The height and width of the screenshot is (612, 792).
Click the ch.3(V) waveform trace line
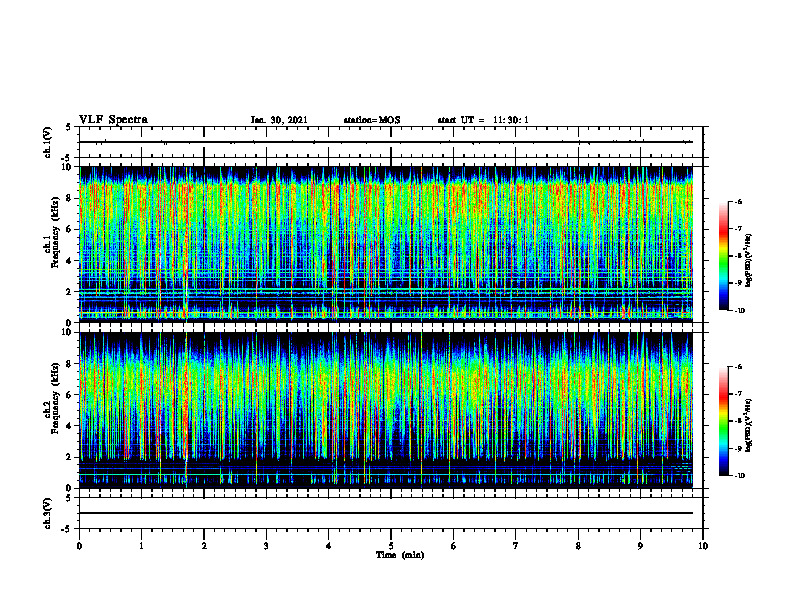[x=386, y=513]
